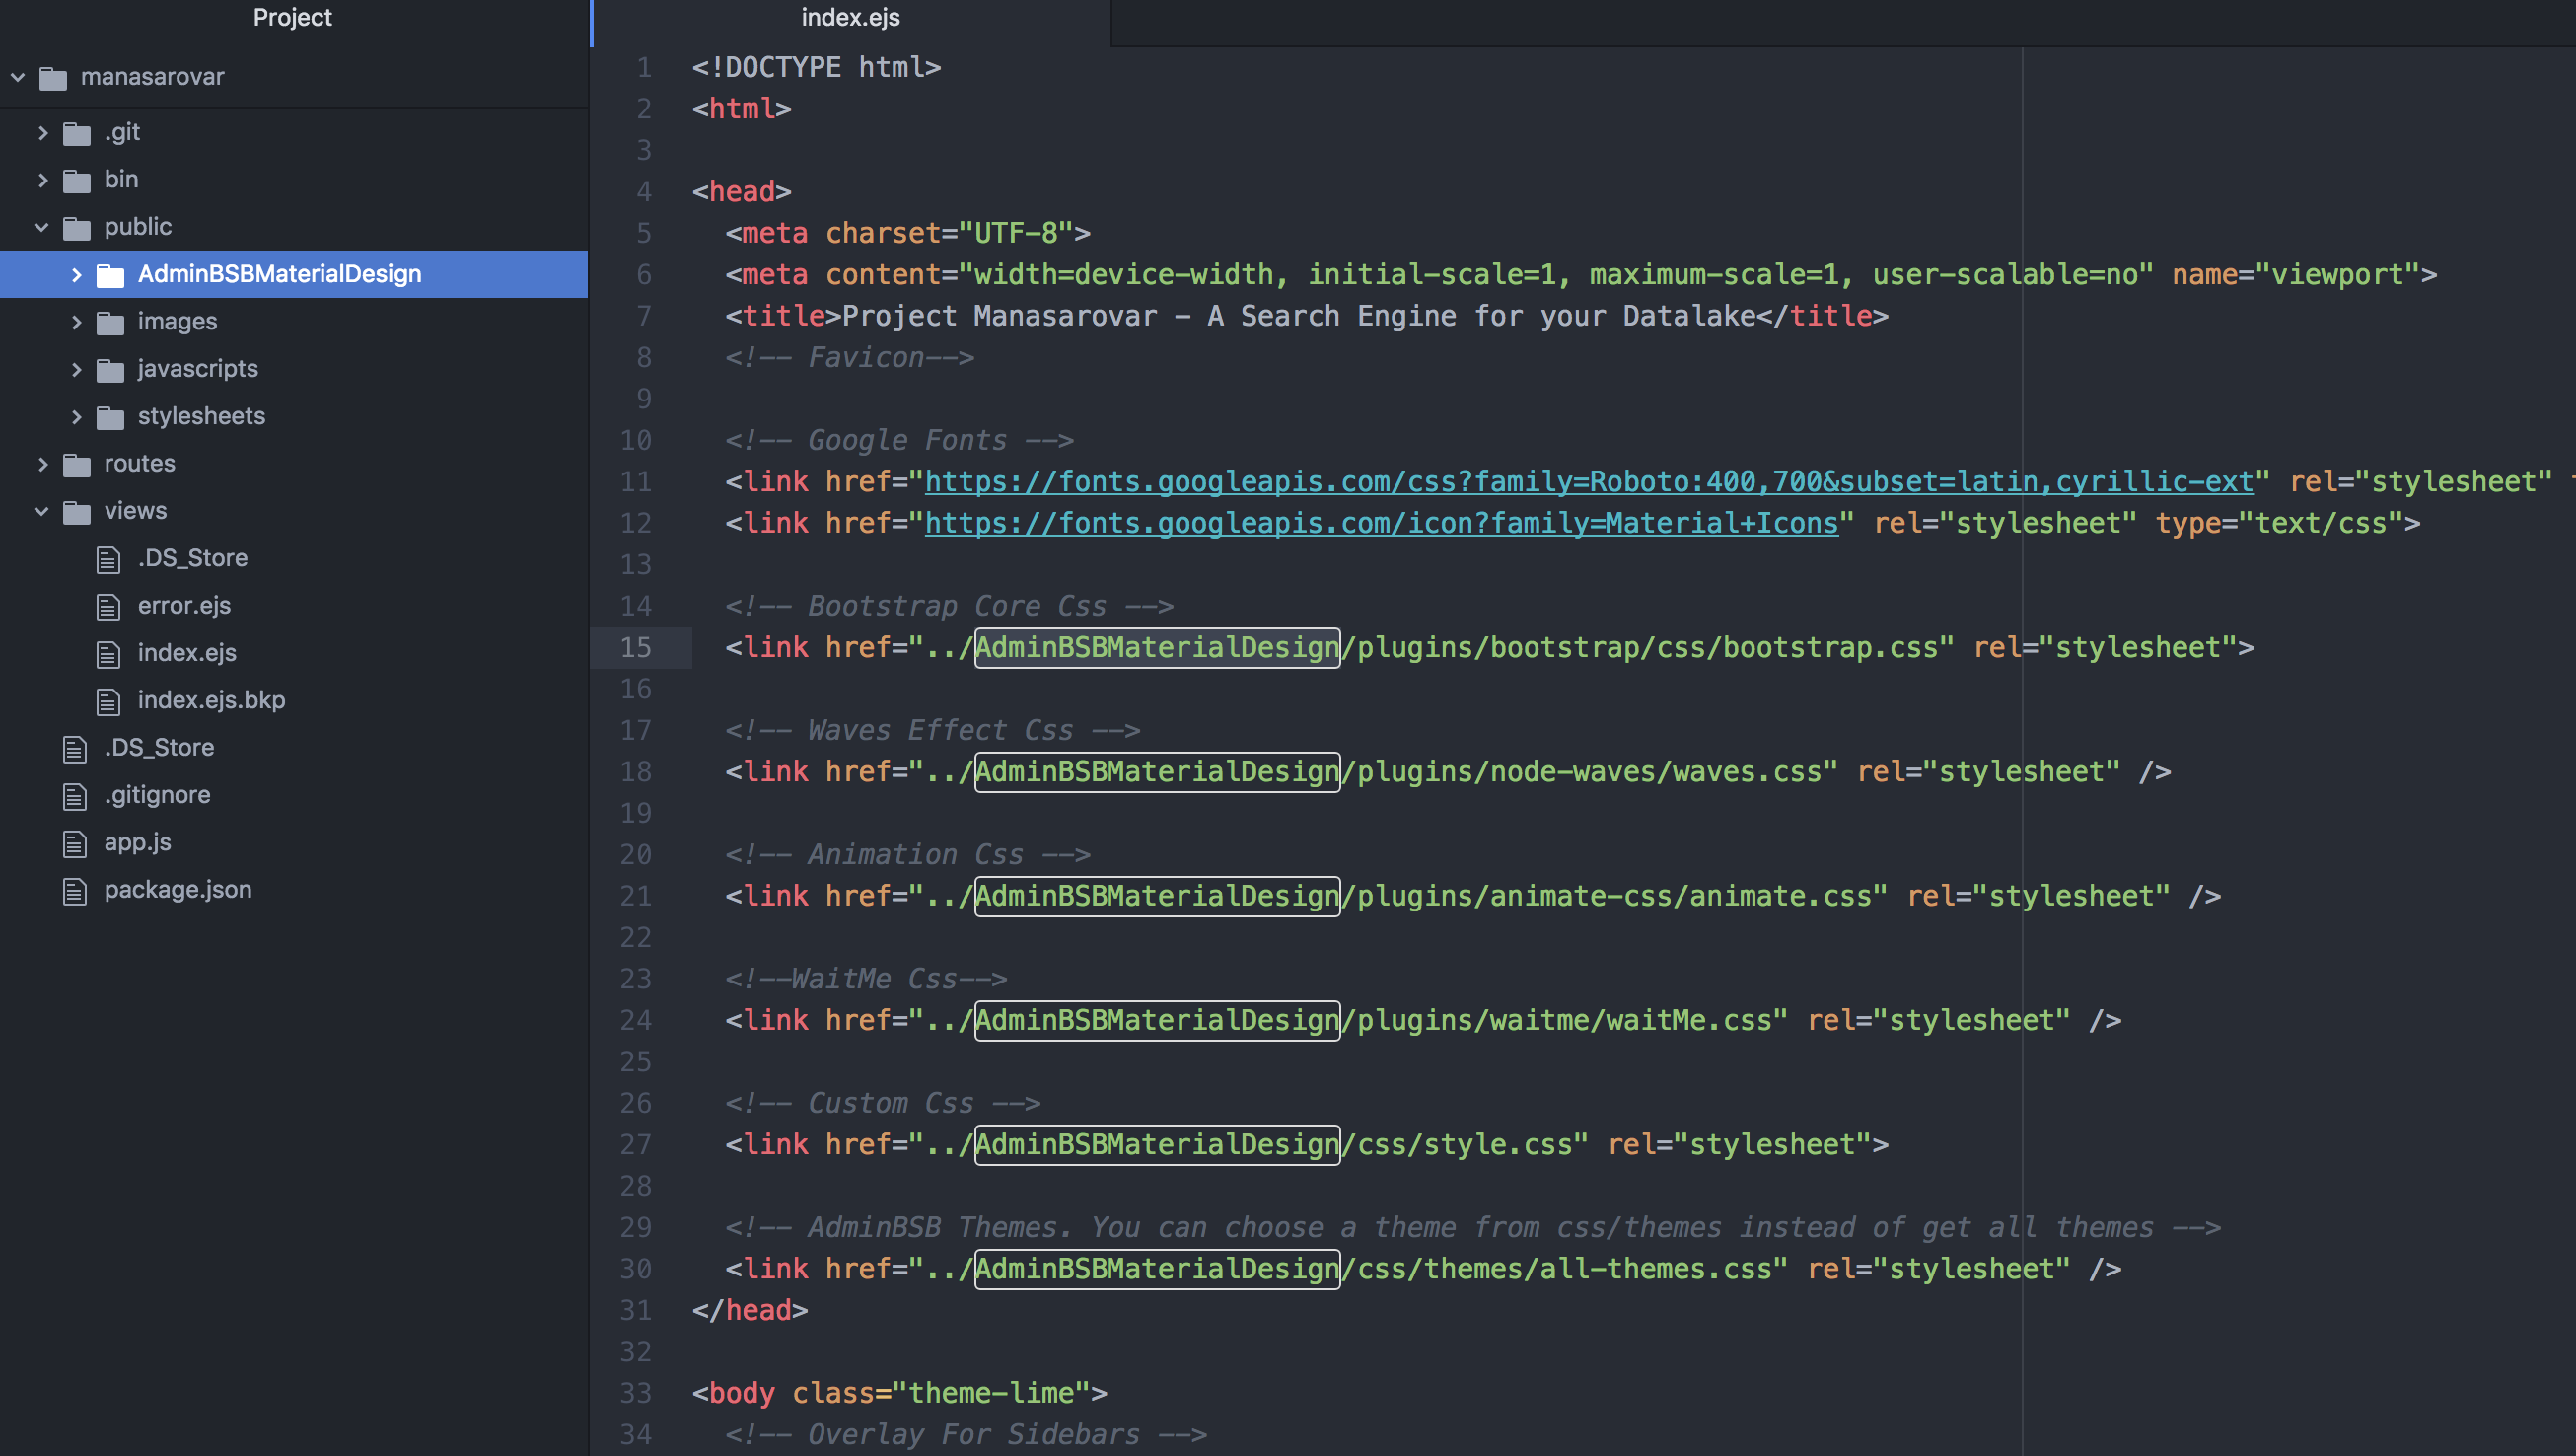Collapse the public folder chevron
This screenshot has width=2576, height=1456.
click(42, 227)
